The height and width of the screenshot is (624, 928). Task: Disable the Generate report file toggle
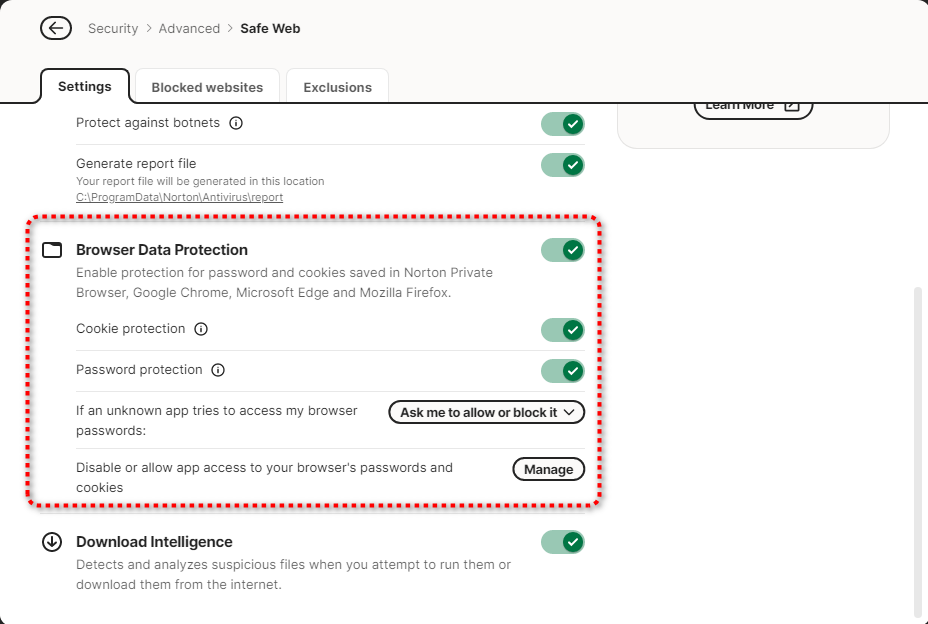(563, 165)
